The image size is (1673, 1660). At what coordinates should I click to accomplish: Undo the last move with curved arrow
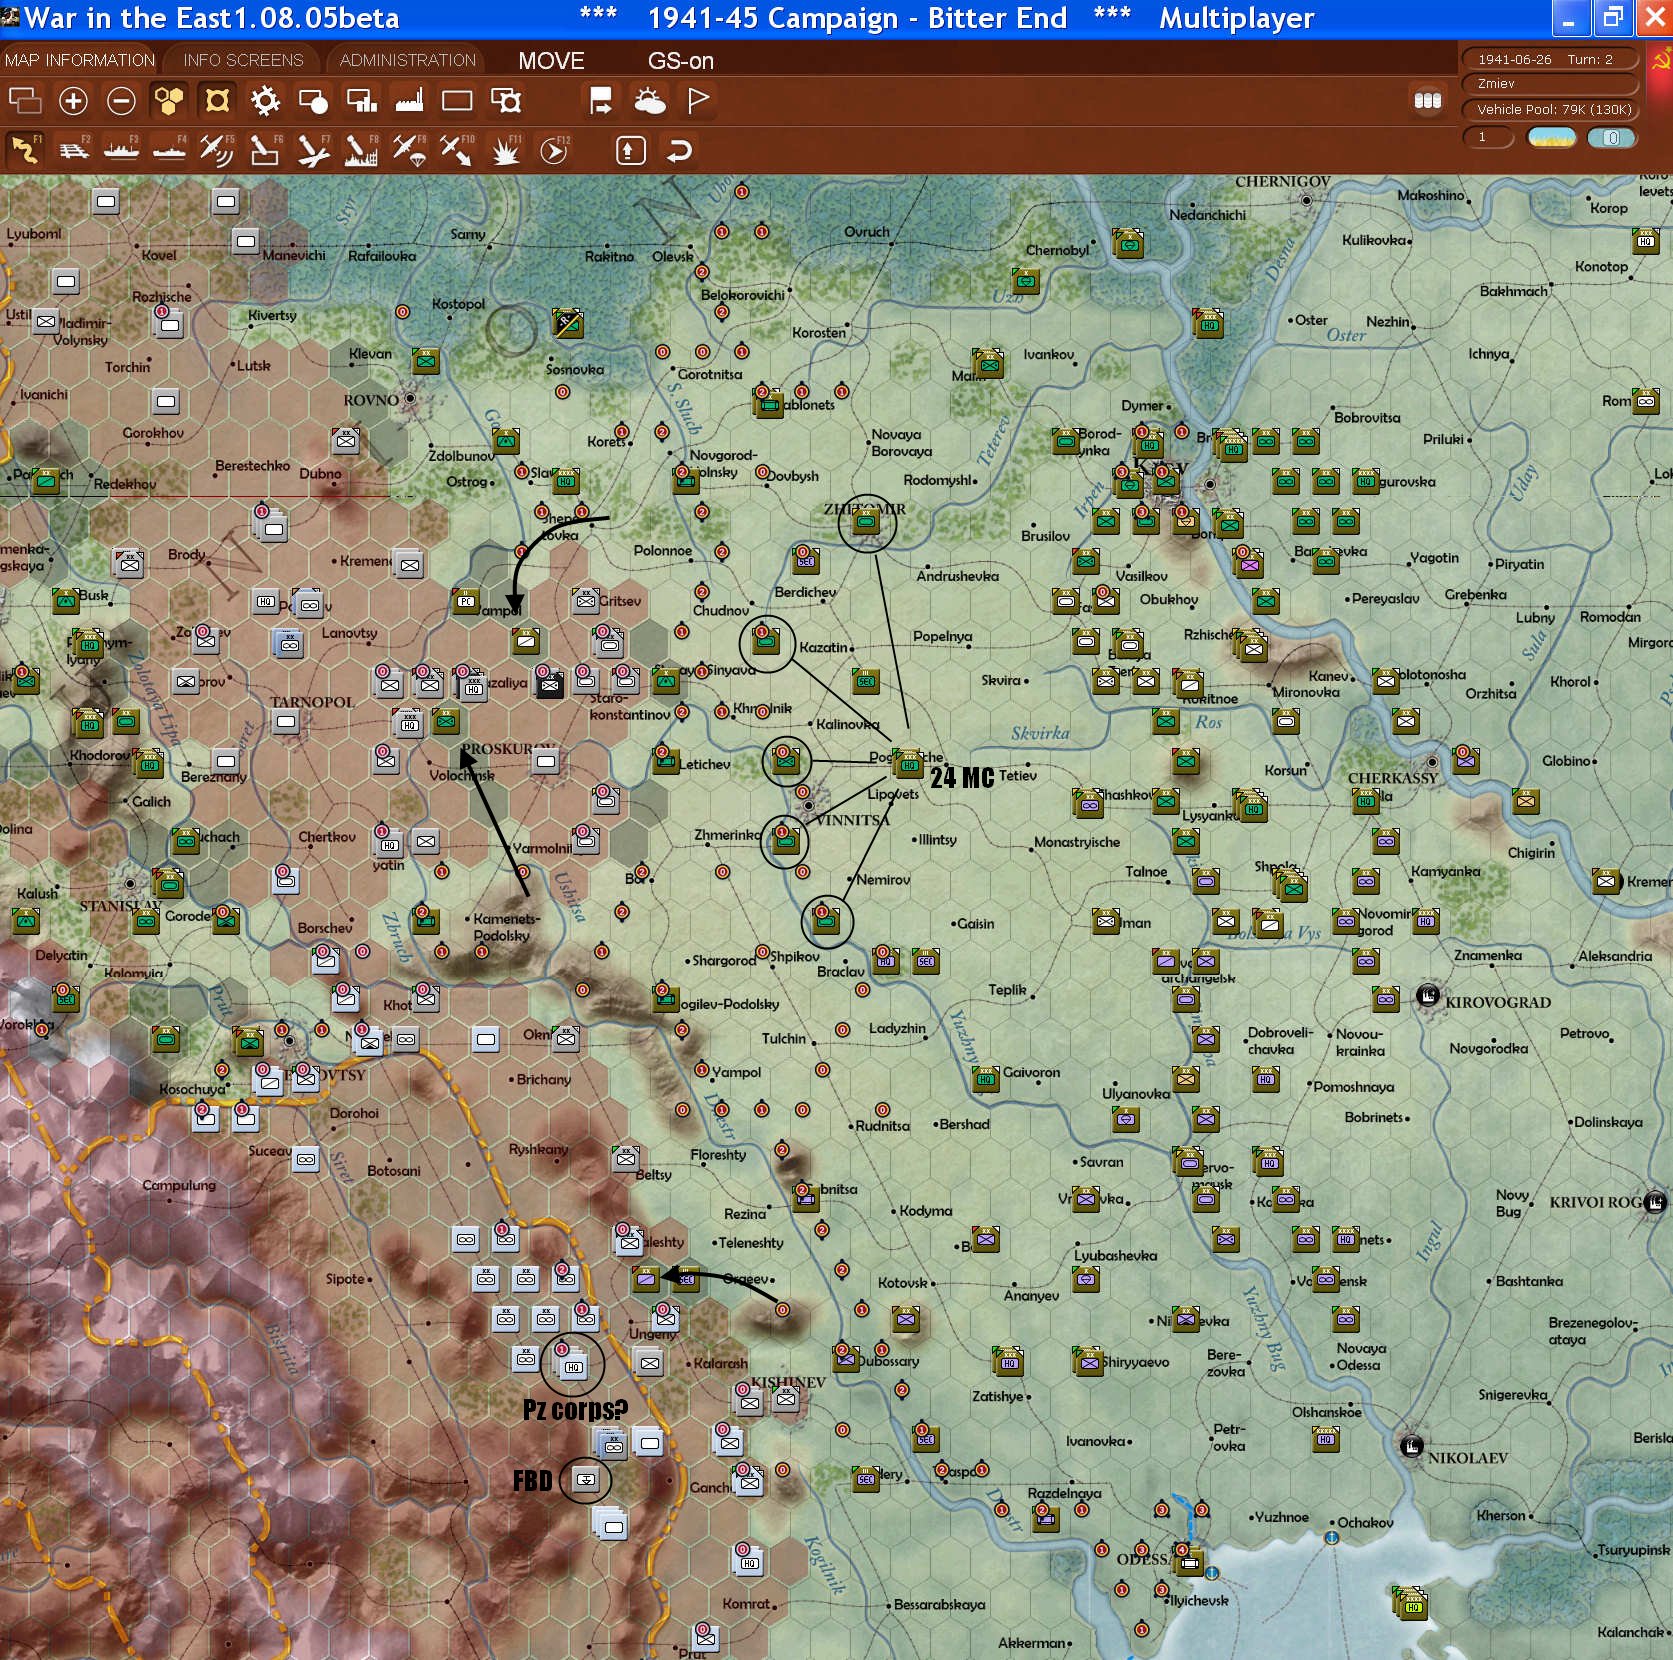679,150
